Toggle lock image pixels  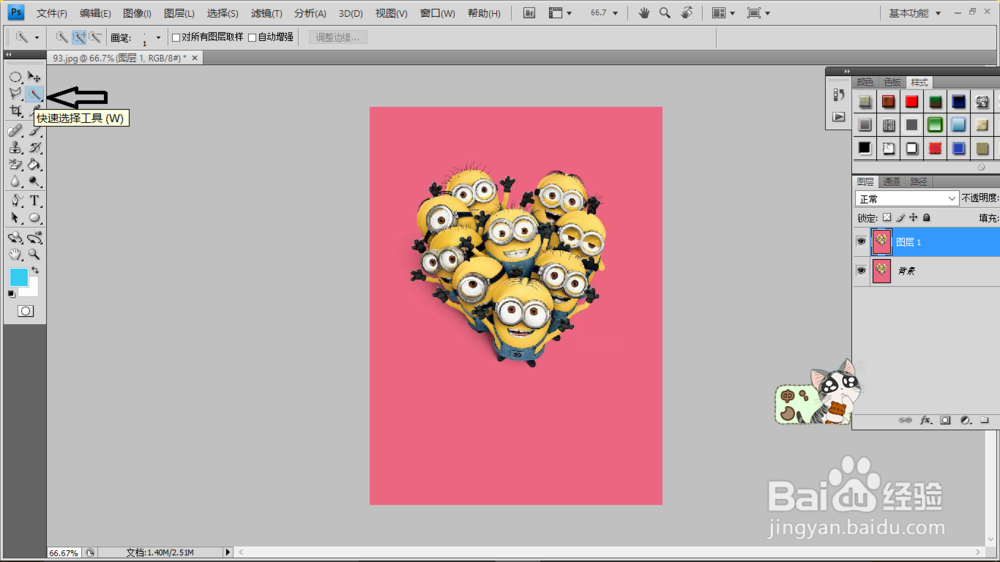point(900,218)
